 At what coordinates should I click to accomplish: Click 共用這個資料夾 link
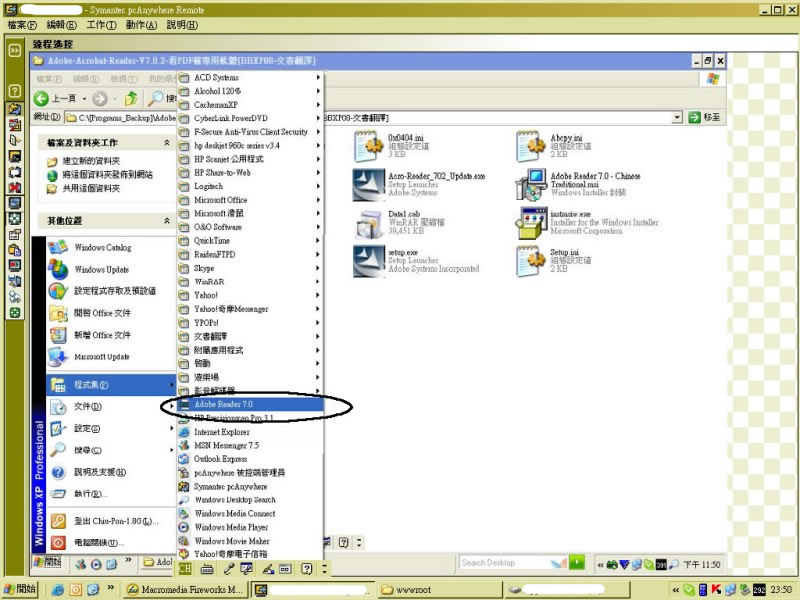tap(91, 188)
